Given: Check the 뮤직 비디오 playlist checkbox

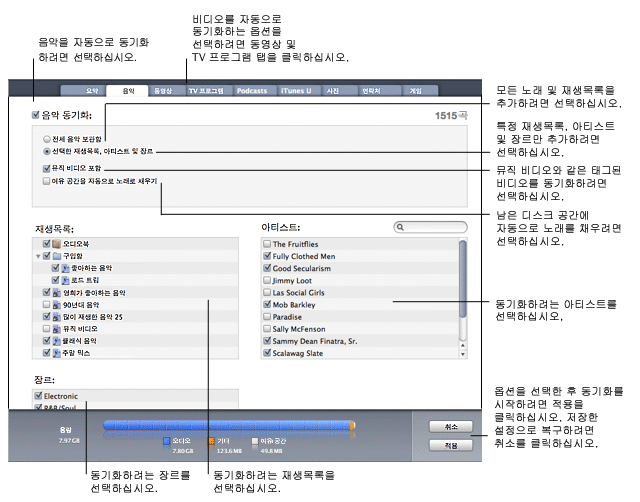Looking at the screenshot, I should tap(47, 329).
